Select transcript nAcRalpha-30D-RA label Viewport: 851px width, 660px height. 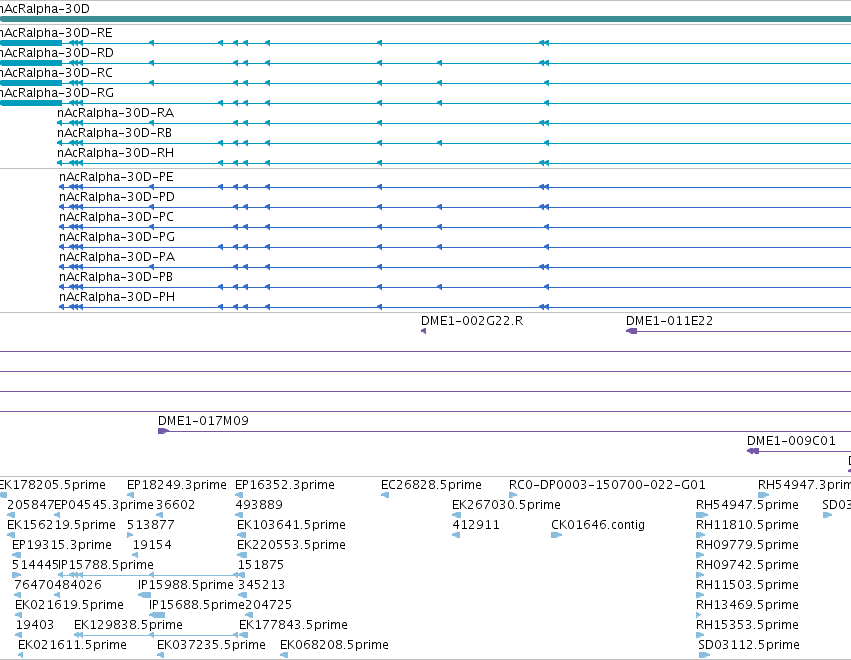pyautogui.click(x=116, y=113)
